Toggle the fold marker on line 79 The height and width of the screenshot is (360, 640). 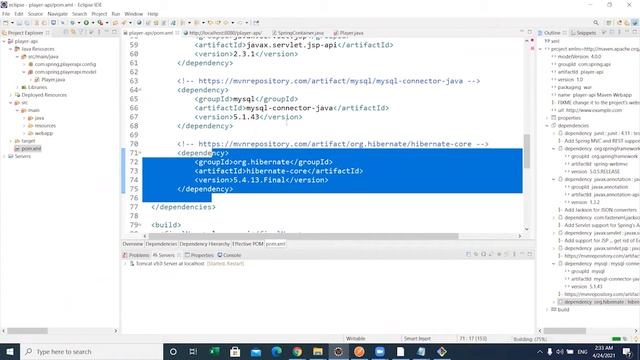coord(140,225)
